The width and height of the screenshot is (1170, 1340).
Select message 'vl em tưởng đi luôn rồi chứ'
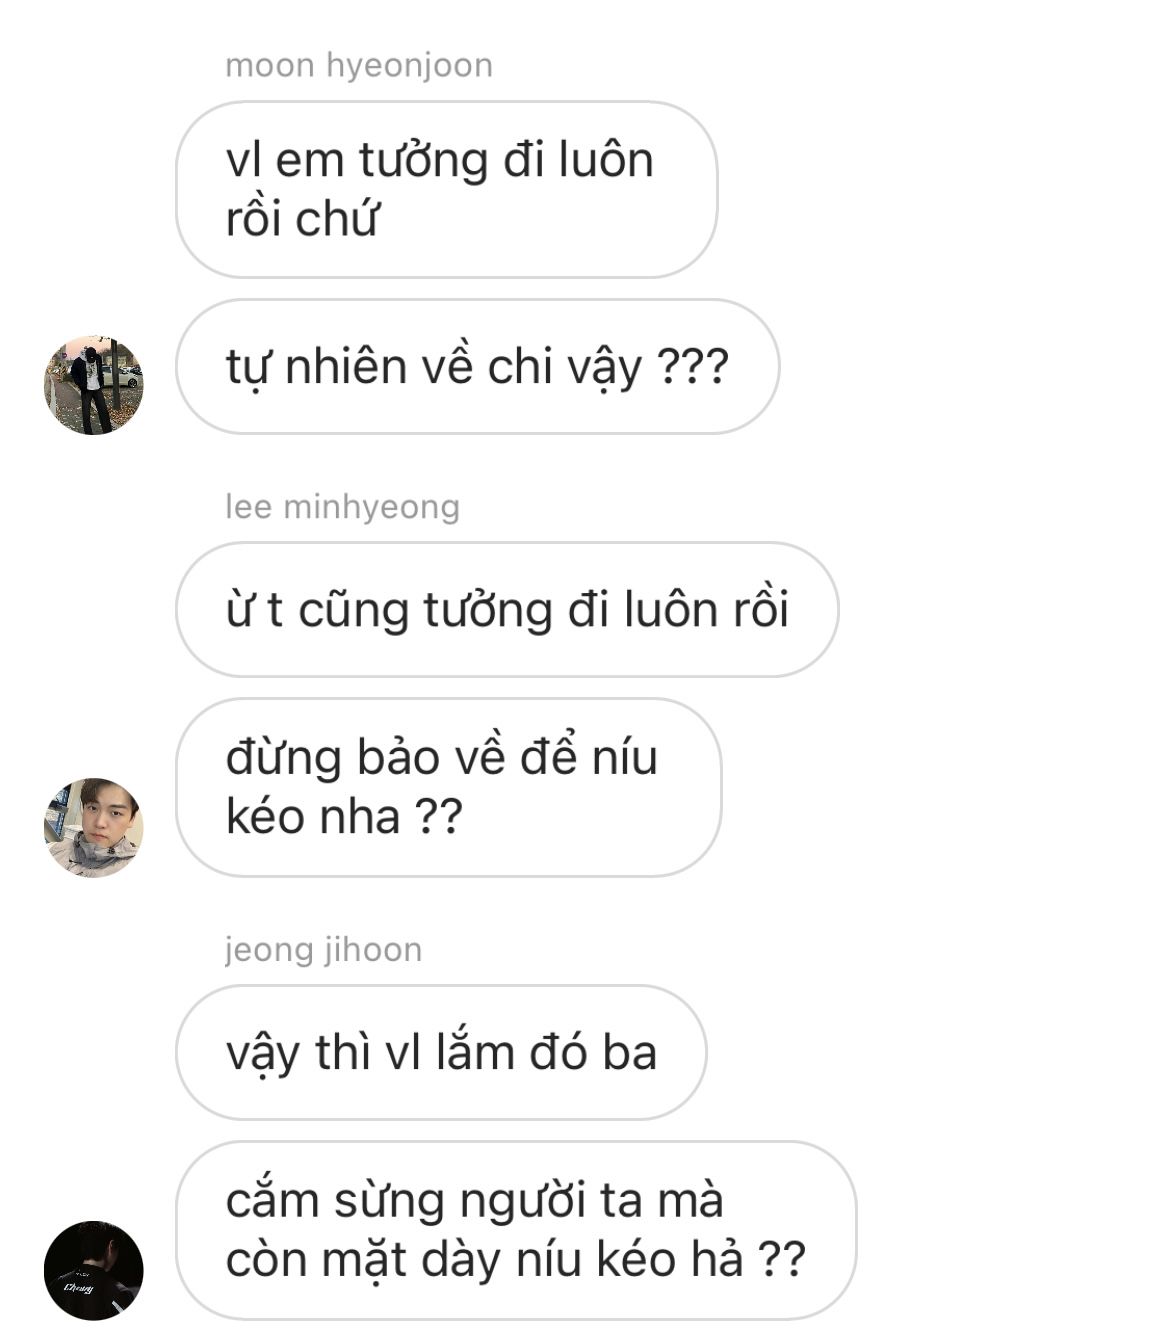tap(446, 189)
